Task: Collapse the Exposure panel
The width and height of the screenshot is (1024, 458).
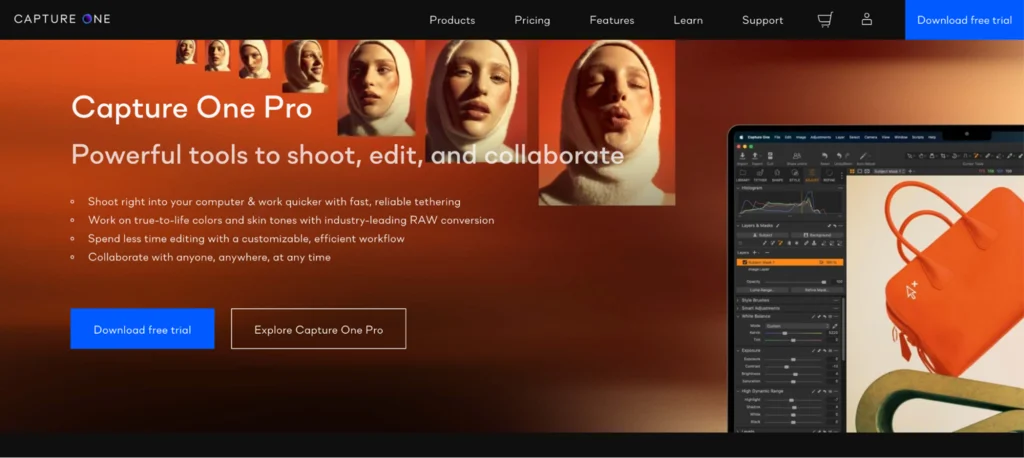Action: pos(738,351)
